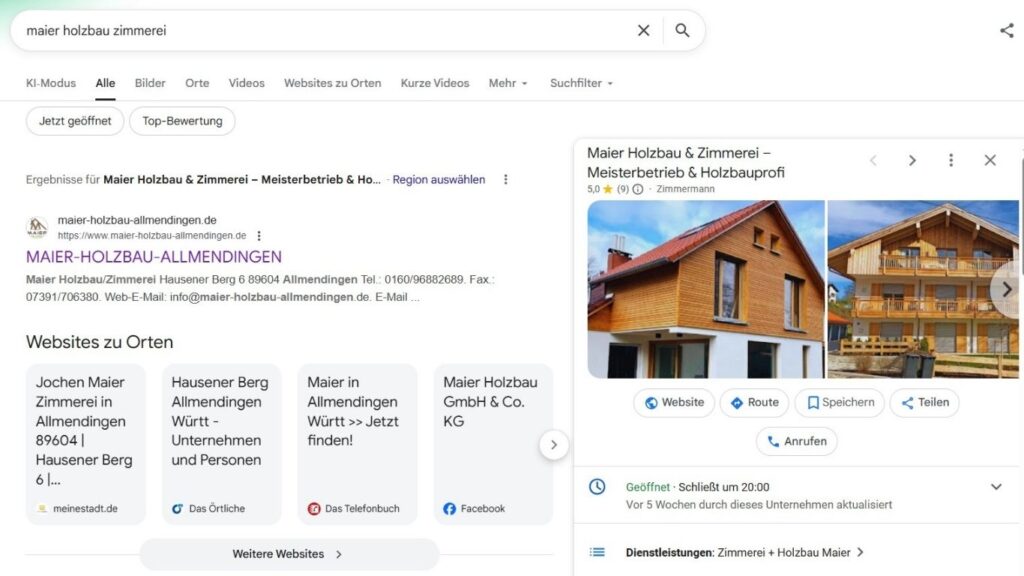Expand the opening hours chevron
Screen dimensions: 1024x576
(996, 487)
